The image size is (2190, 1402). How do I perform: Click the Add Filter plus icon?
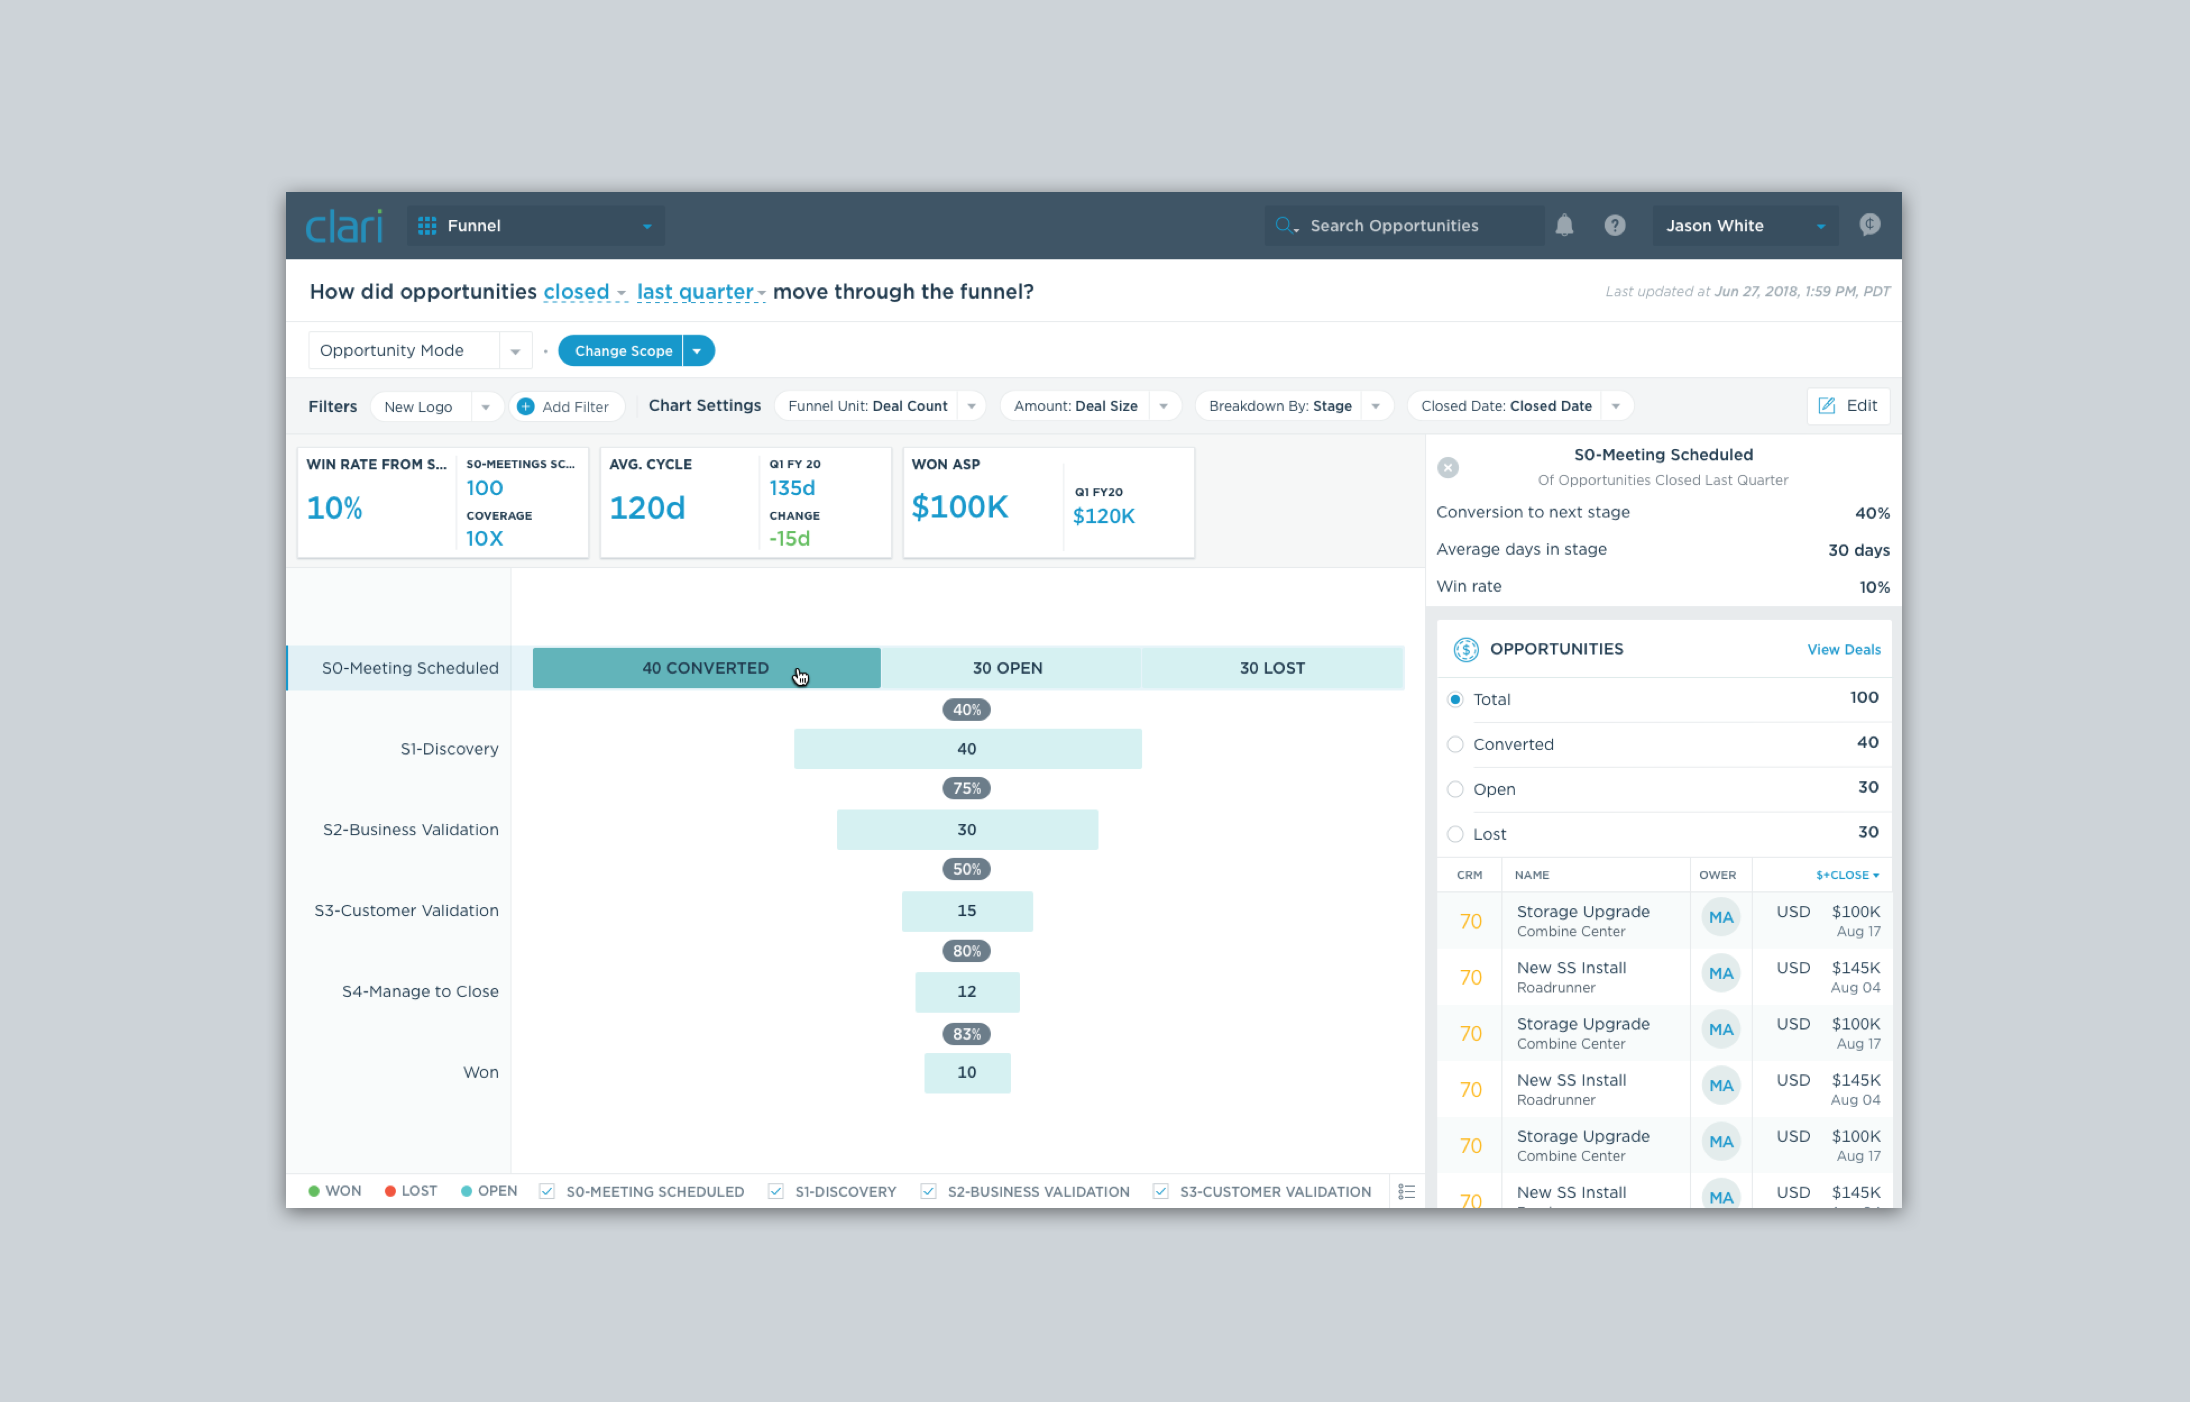[525, 406]
